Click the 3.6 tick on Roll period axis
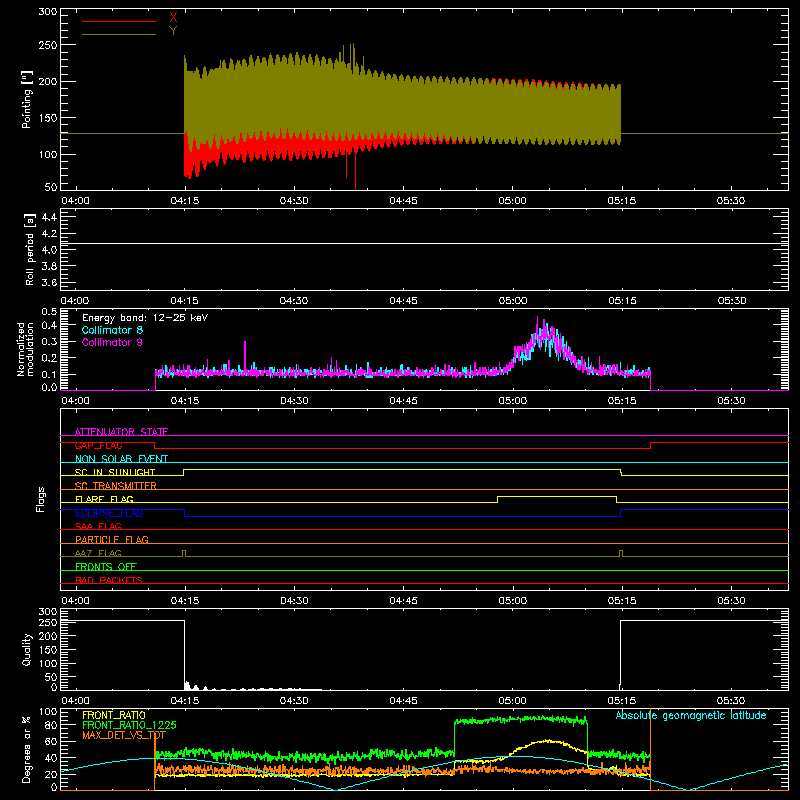This screenshot has height=800, width=800. [49, 283]
